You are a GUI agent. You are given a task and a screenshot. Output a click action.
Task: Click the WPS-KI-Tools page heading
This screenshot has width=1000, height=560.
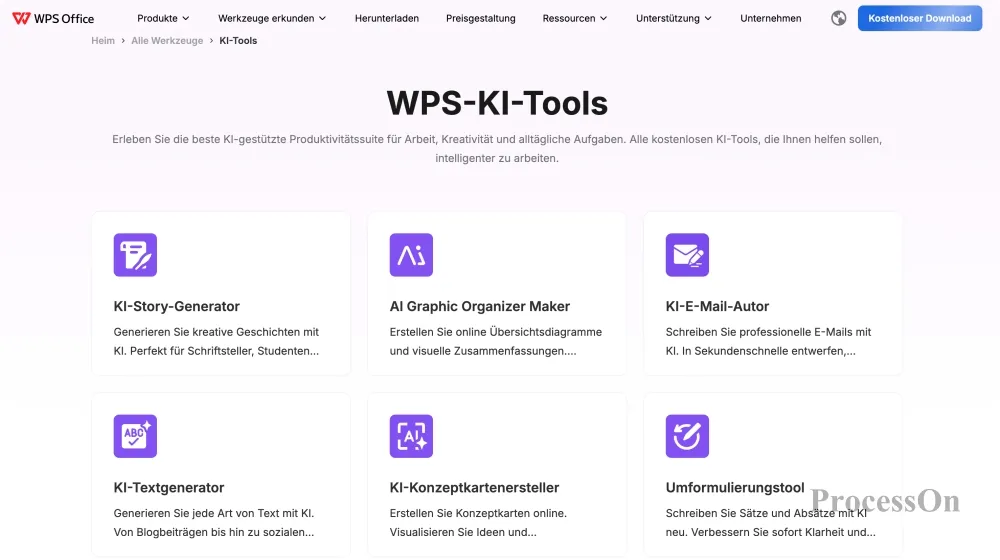pyautogui.click(x=497, y=103)
